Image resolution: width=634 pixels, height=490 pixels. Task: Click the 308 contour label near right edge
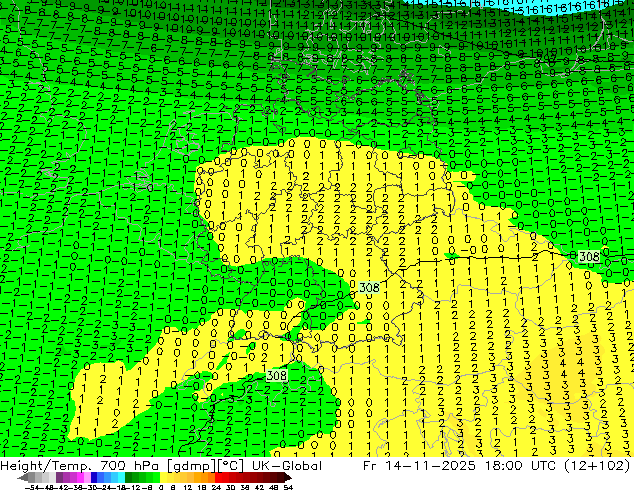click(x=589, y=256)
